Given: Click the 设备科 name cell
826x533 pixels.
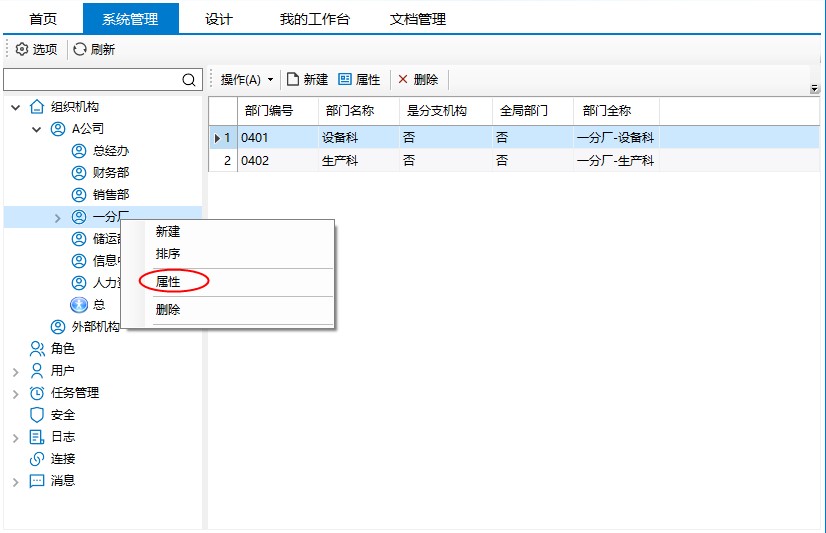Looking at the screenshot, I should pyautogui.click(x=359, y=137).
